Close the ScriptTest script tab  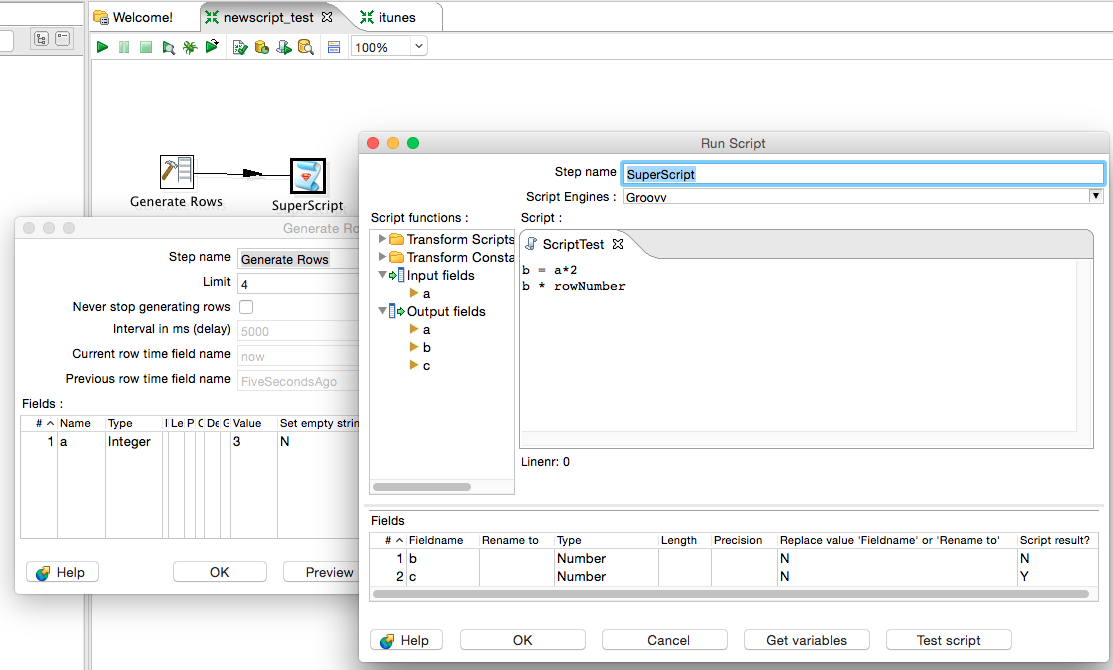tap(618, 243)
